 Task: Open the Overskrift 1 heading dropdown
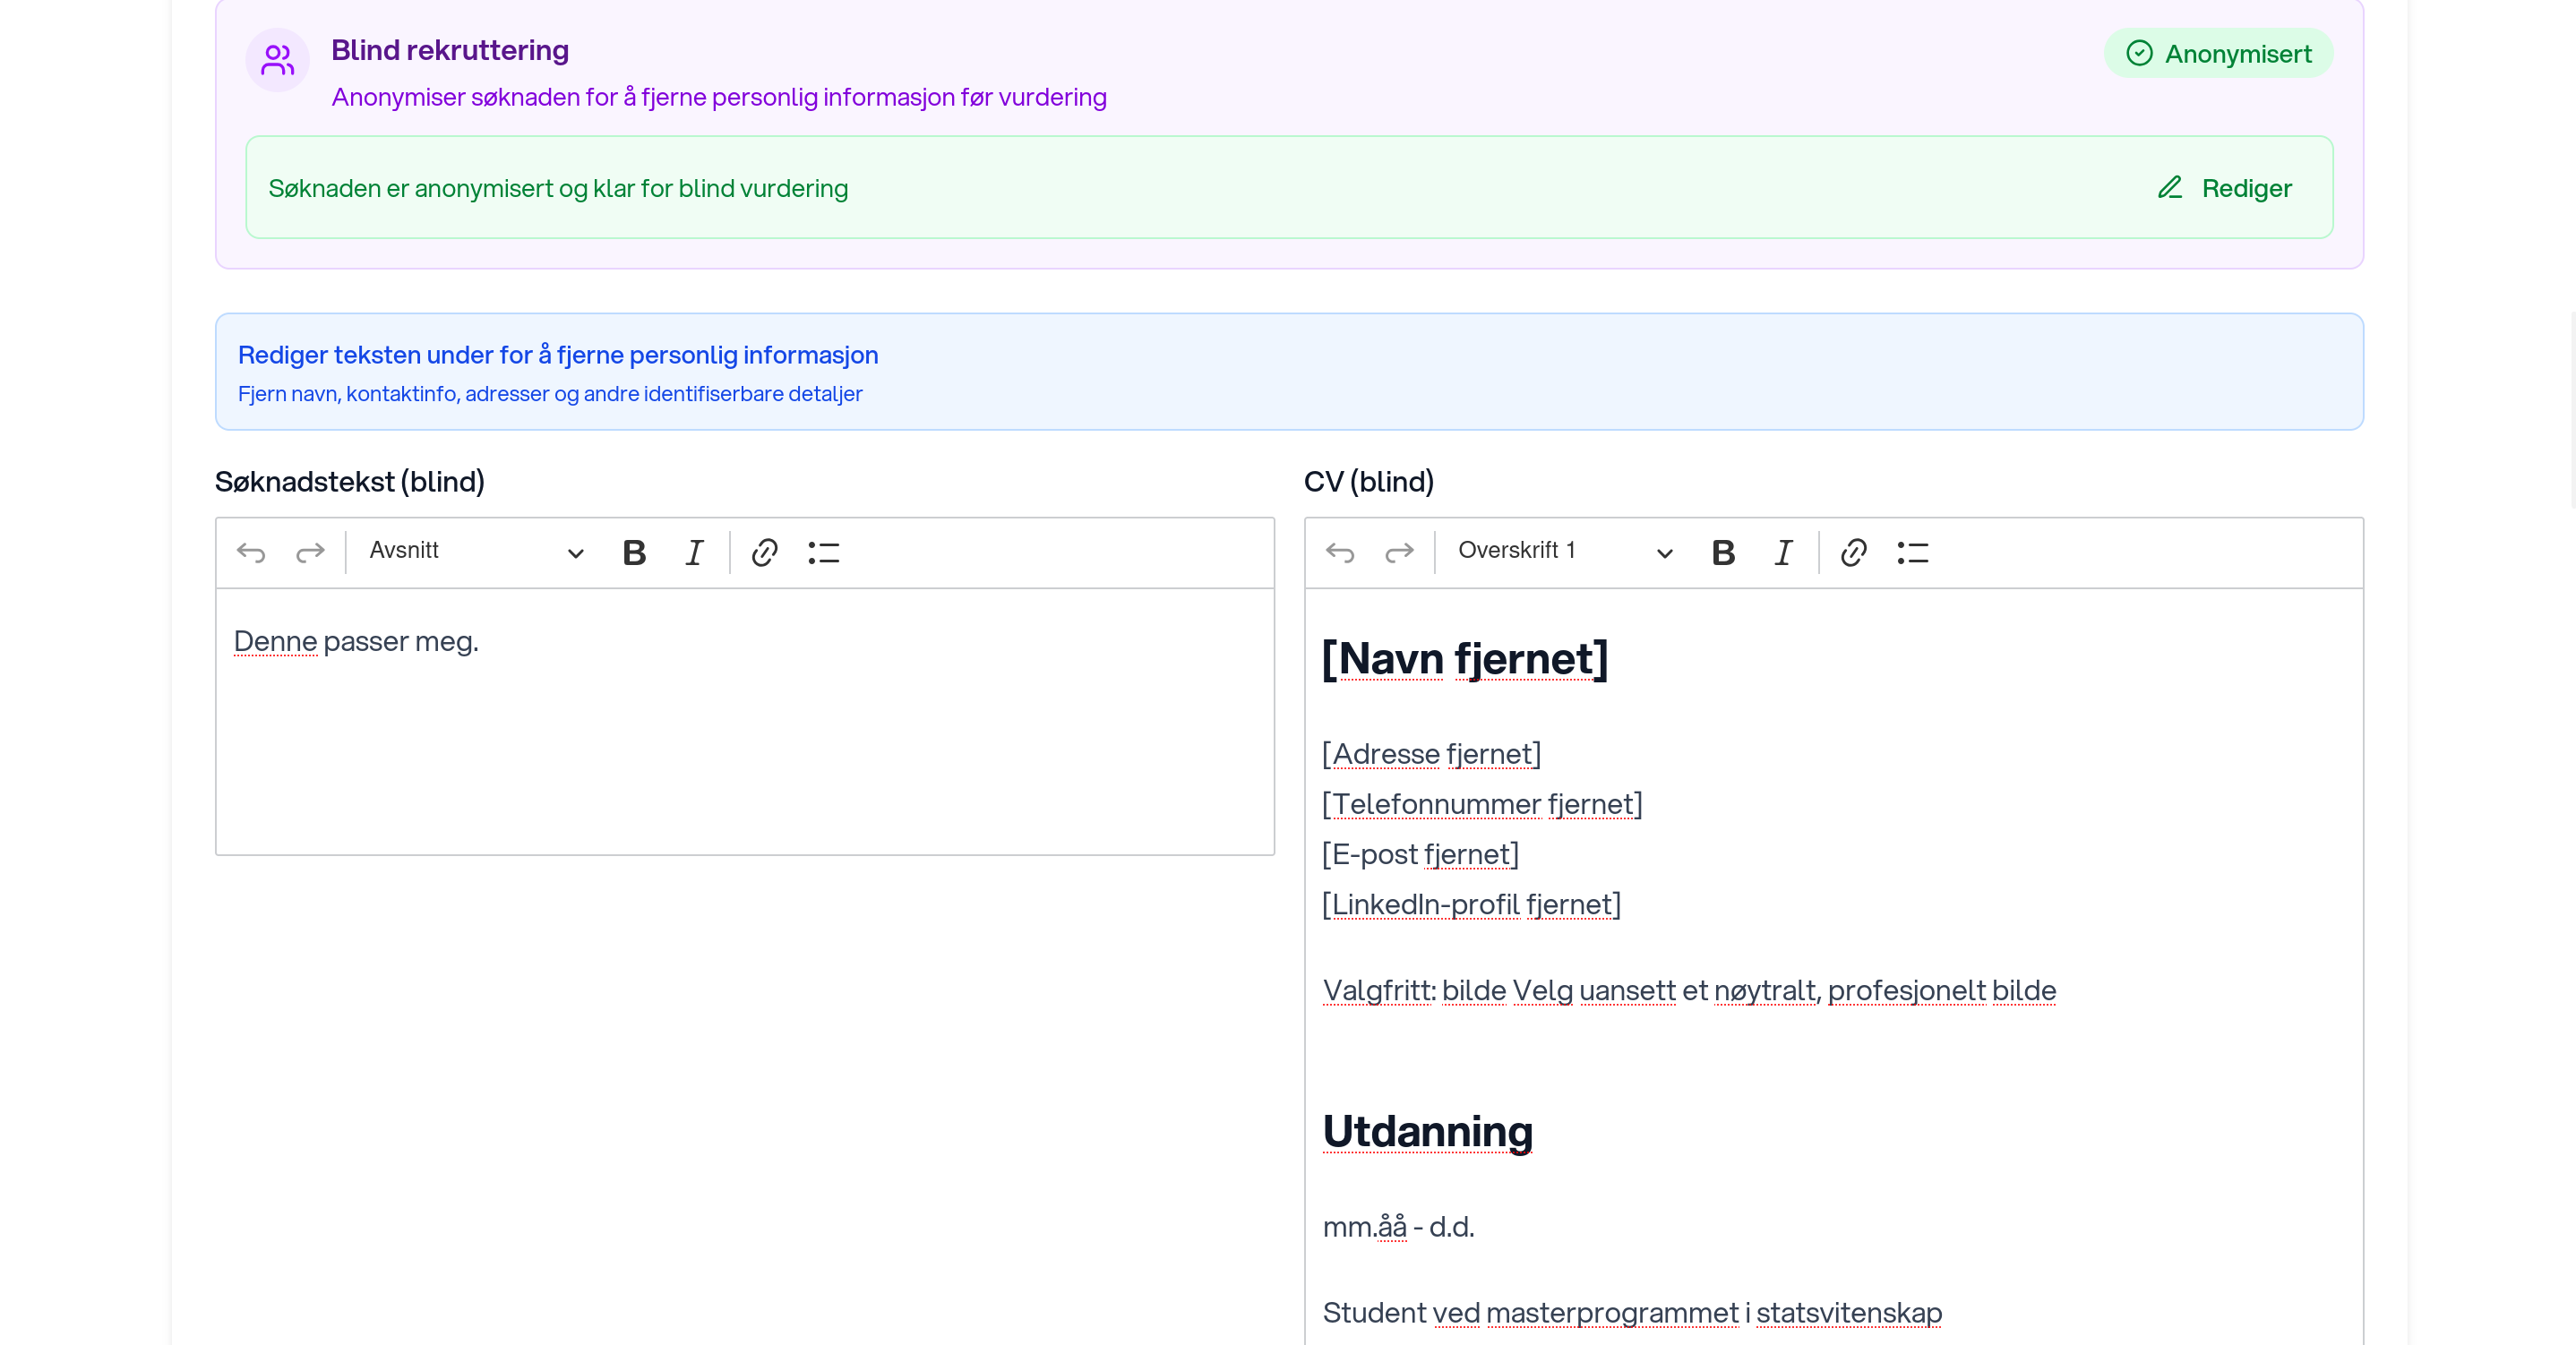(x=1564, y=552)
